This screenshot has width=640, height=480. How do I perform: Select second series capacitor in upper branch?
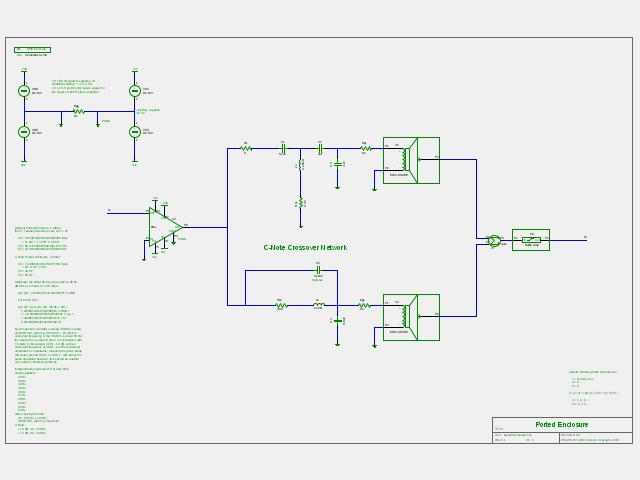tap(320, 149)
